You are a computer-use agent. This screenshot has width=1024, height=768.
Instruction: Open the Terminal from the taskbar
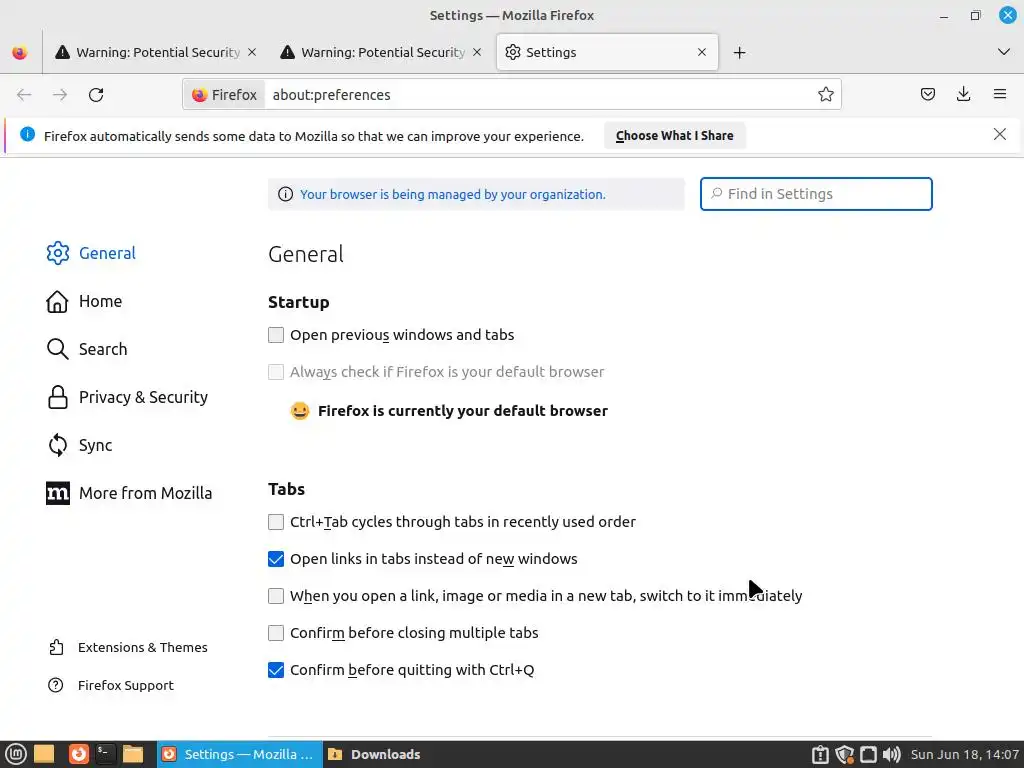click(x=105, y=754)
